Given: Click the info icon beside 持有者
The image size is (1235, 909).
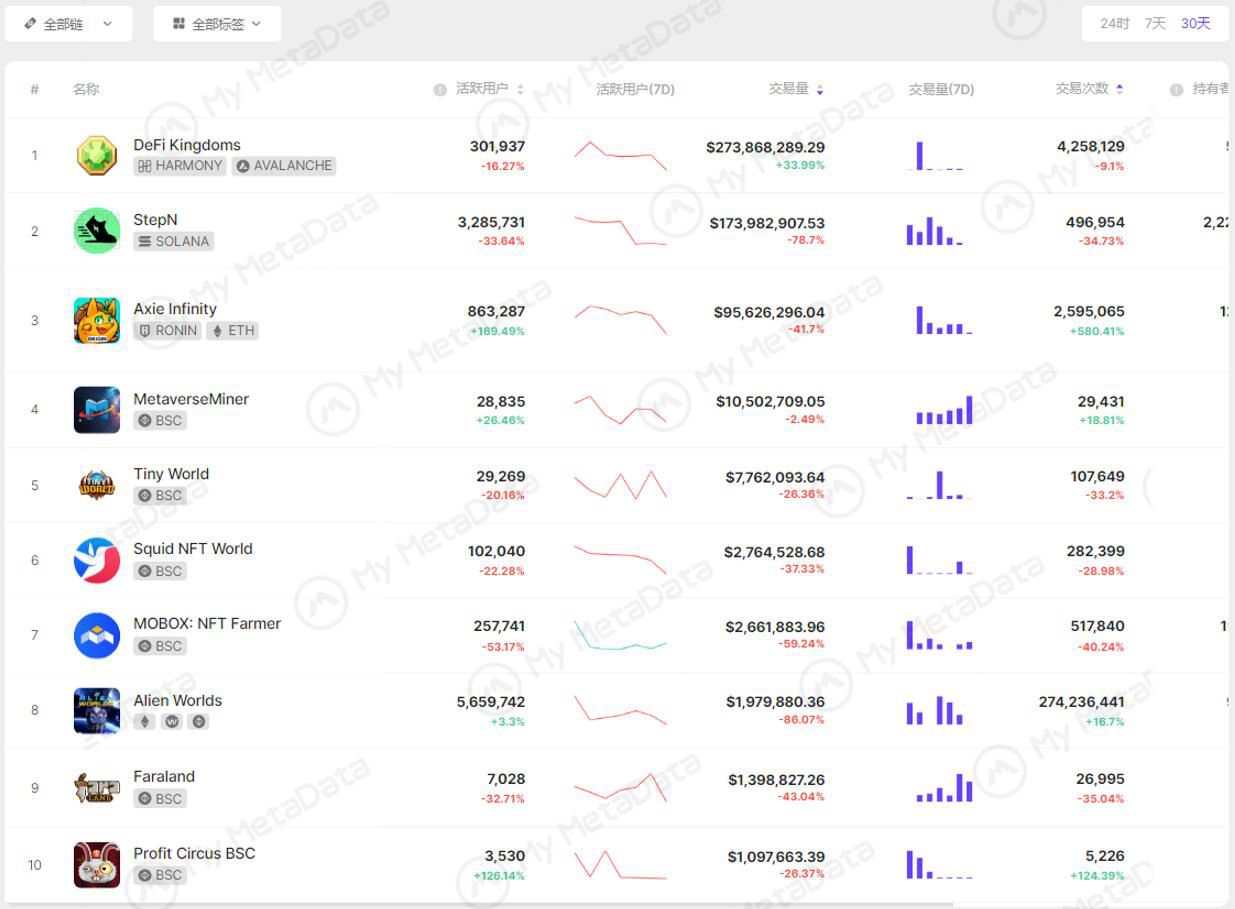Looking at the screenshot, I should point(1176,90).
